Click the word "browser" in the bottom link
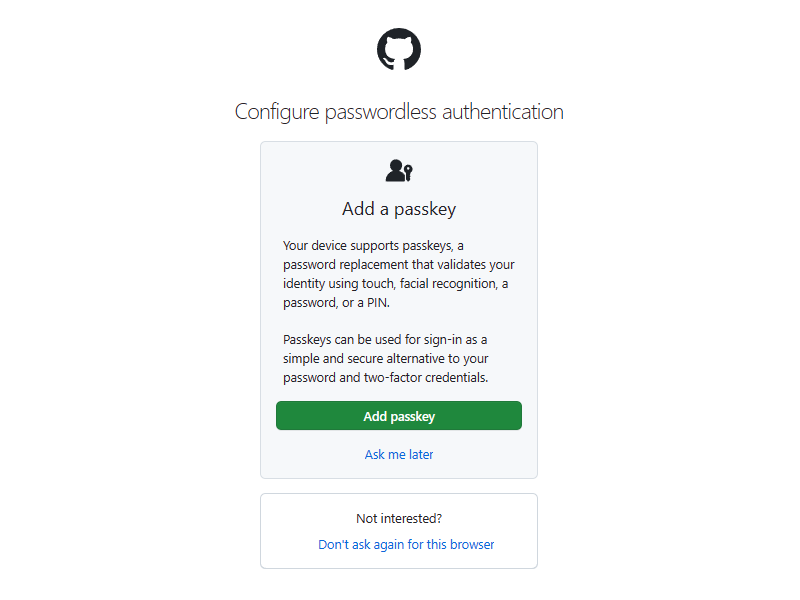Viewport: 800px width, 600px height. (x=471, y=545)
